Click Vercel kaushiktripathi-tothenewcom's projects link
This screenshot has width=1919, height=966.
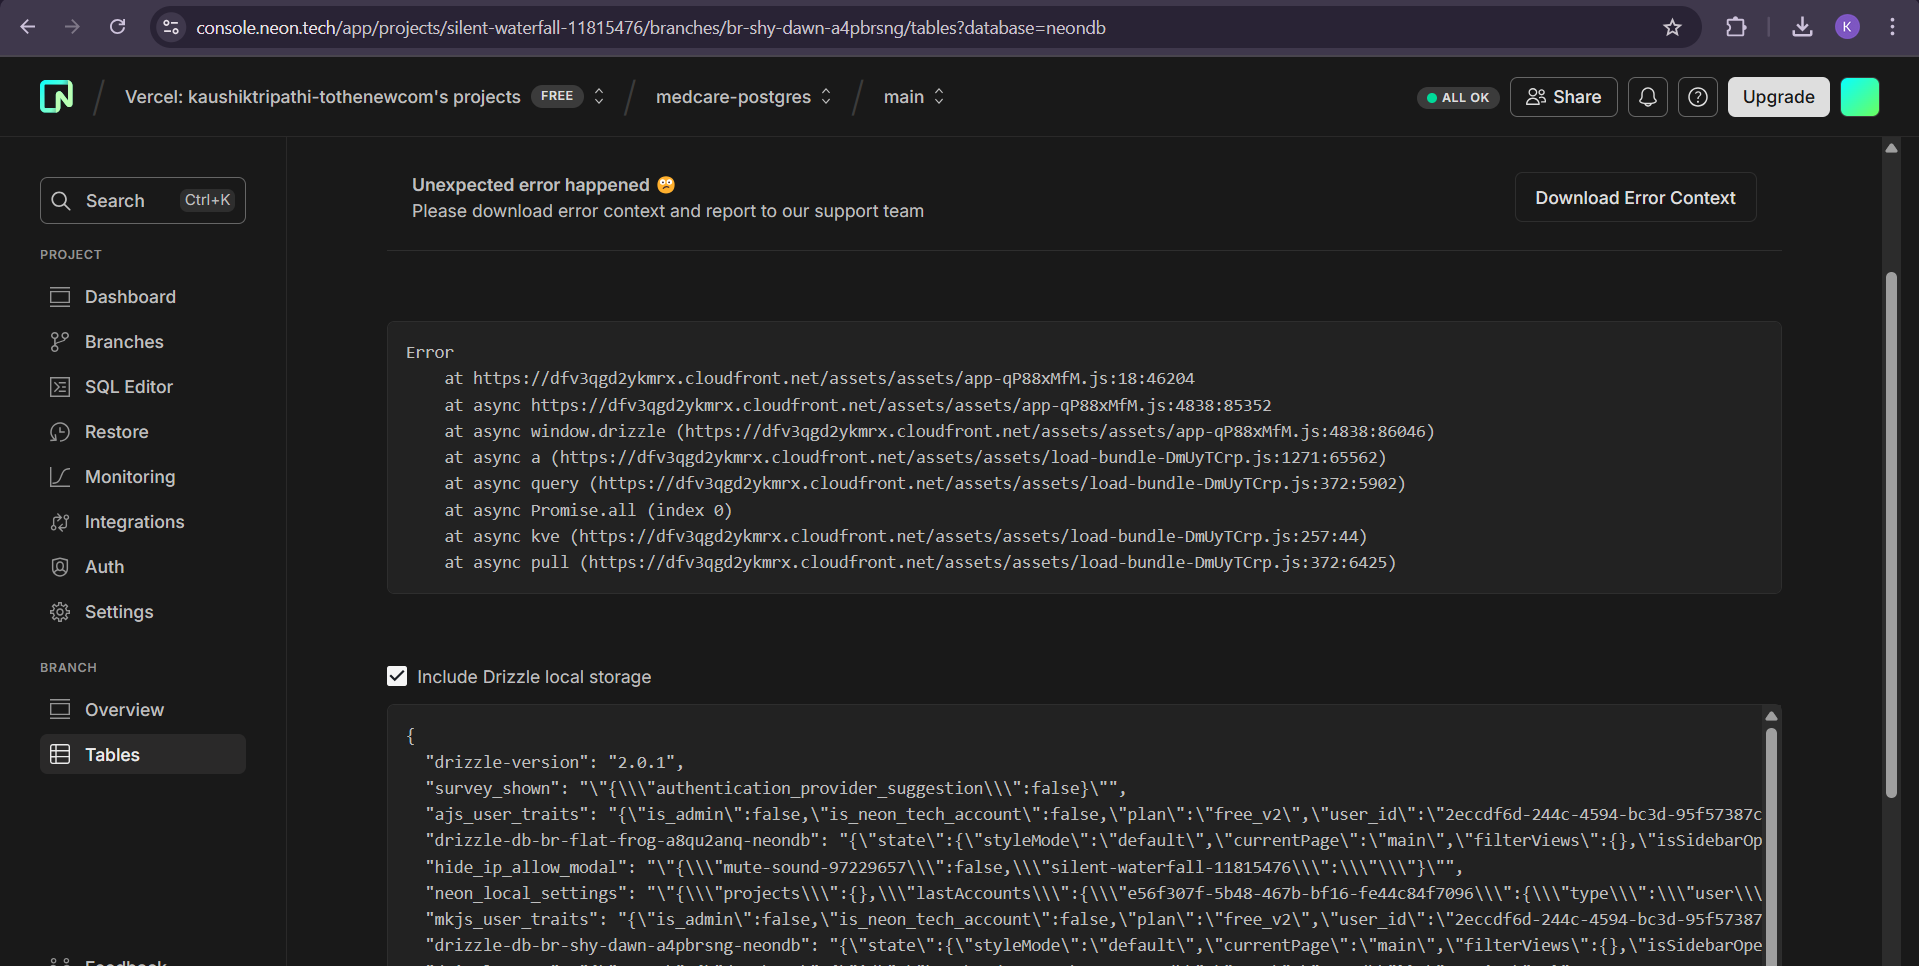[323, 97]
